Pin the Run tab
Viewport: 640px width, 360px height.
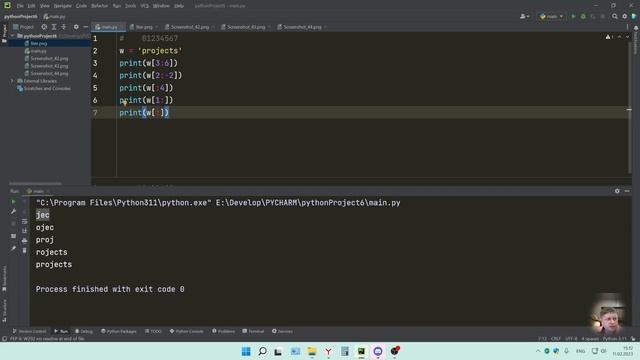[13, 248]
